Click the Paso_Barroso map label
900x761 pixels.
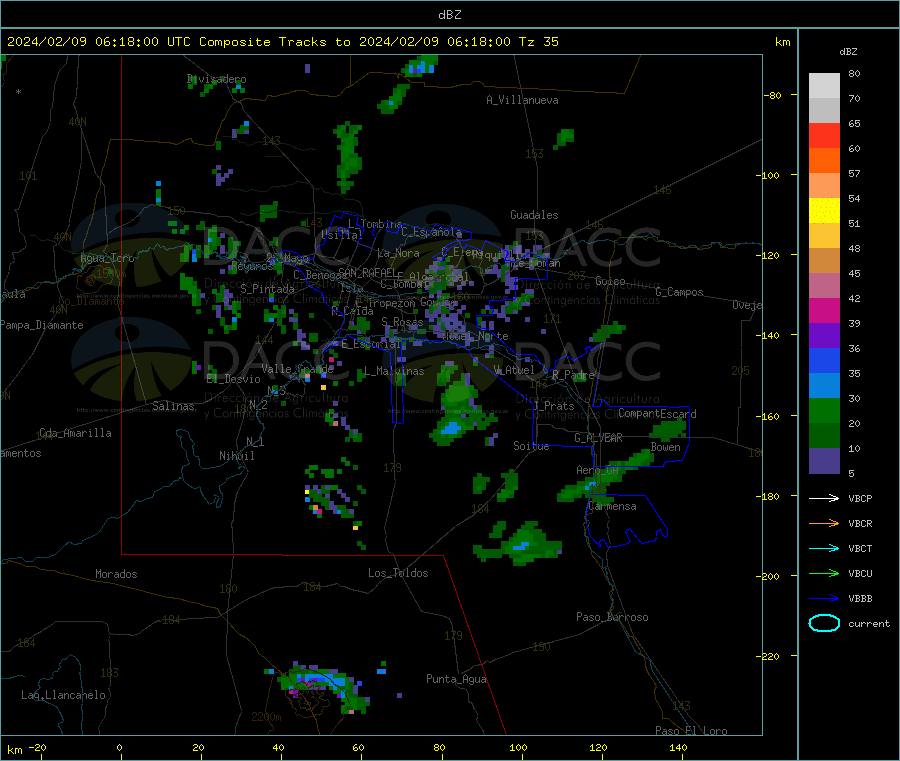(612, 617)
